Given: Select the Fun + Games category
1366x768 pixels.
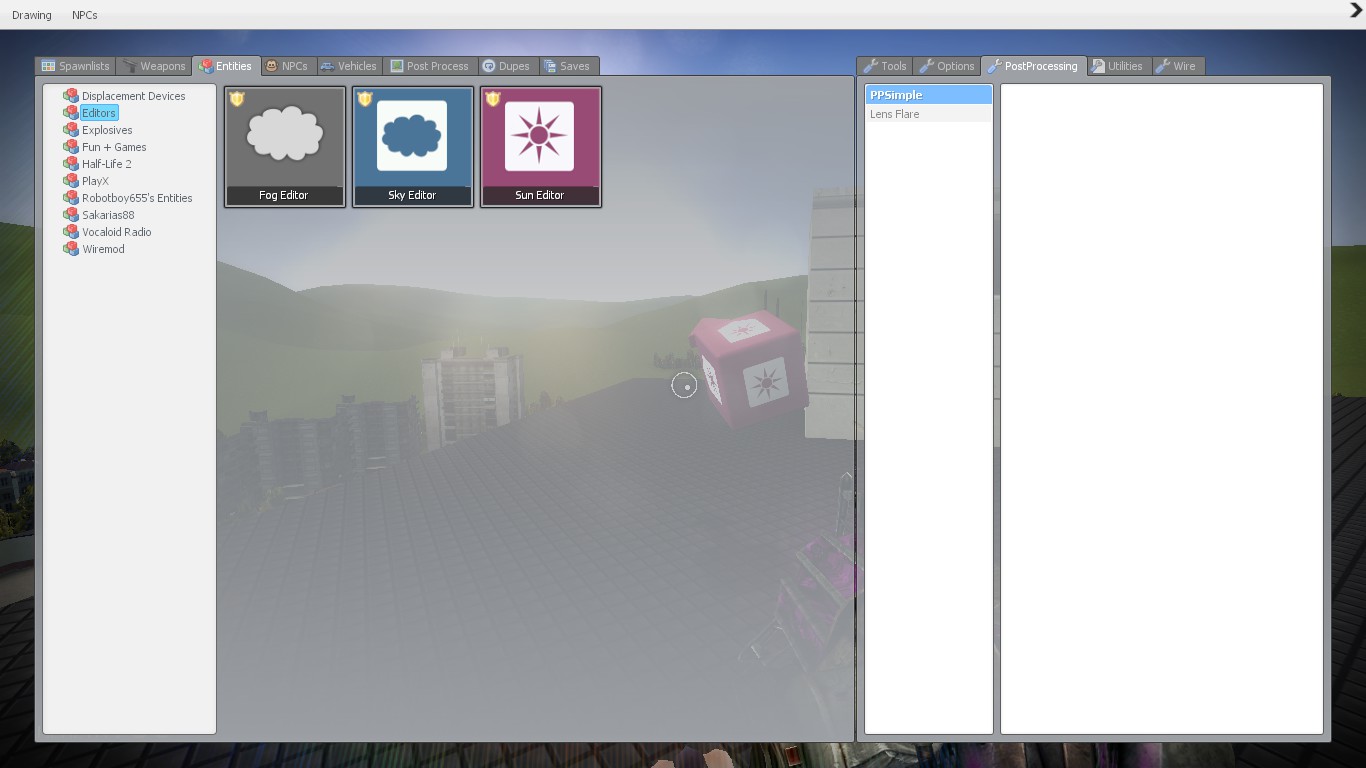Looking at the screenshot, I should point(114,147).
